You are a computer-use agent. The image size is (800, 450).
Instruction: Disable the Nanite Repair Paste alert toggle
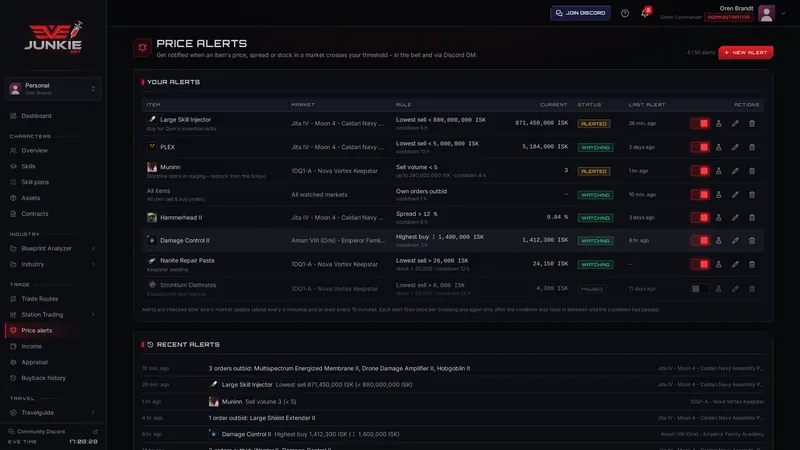[699, 264]
